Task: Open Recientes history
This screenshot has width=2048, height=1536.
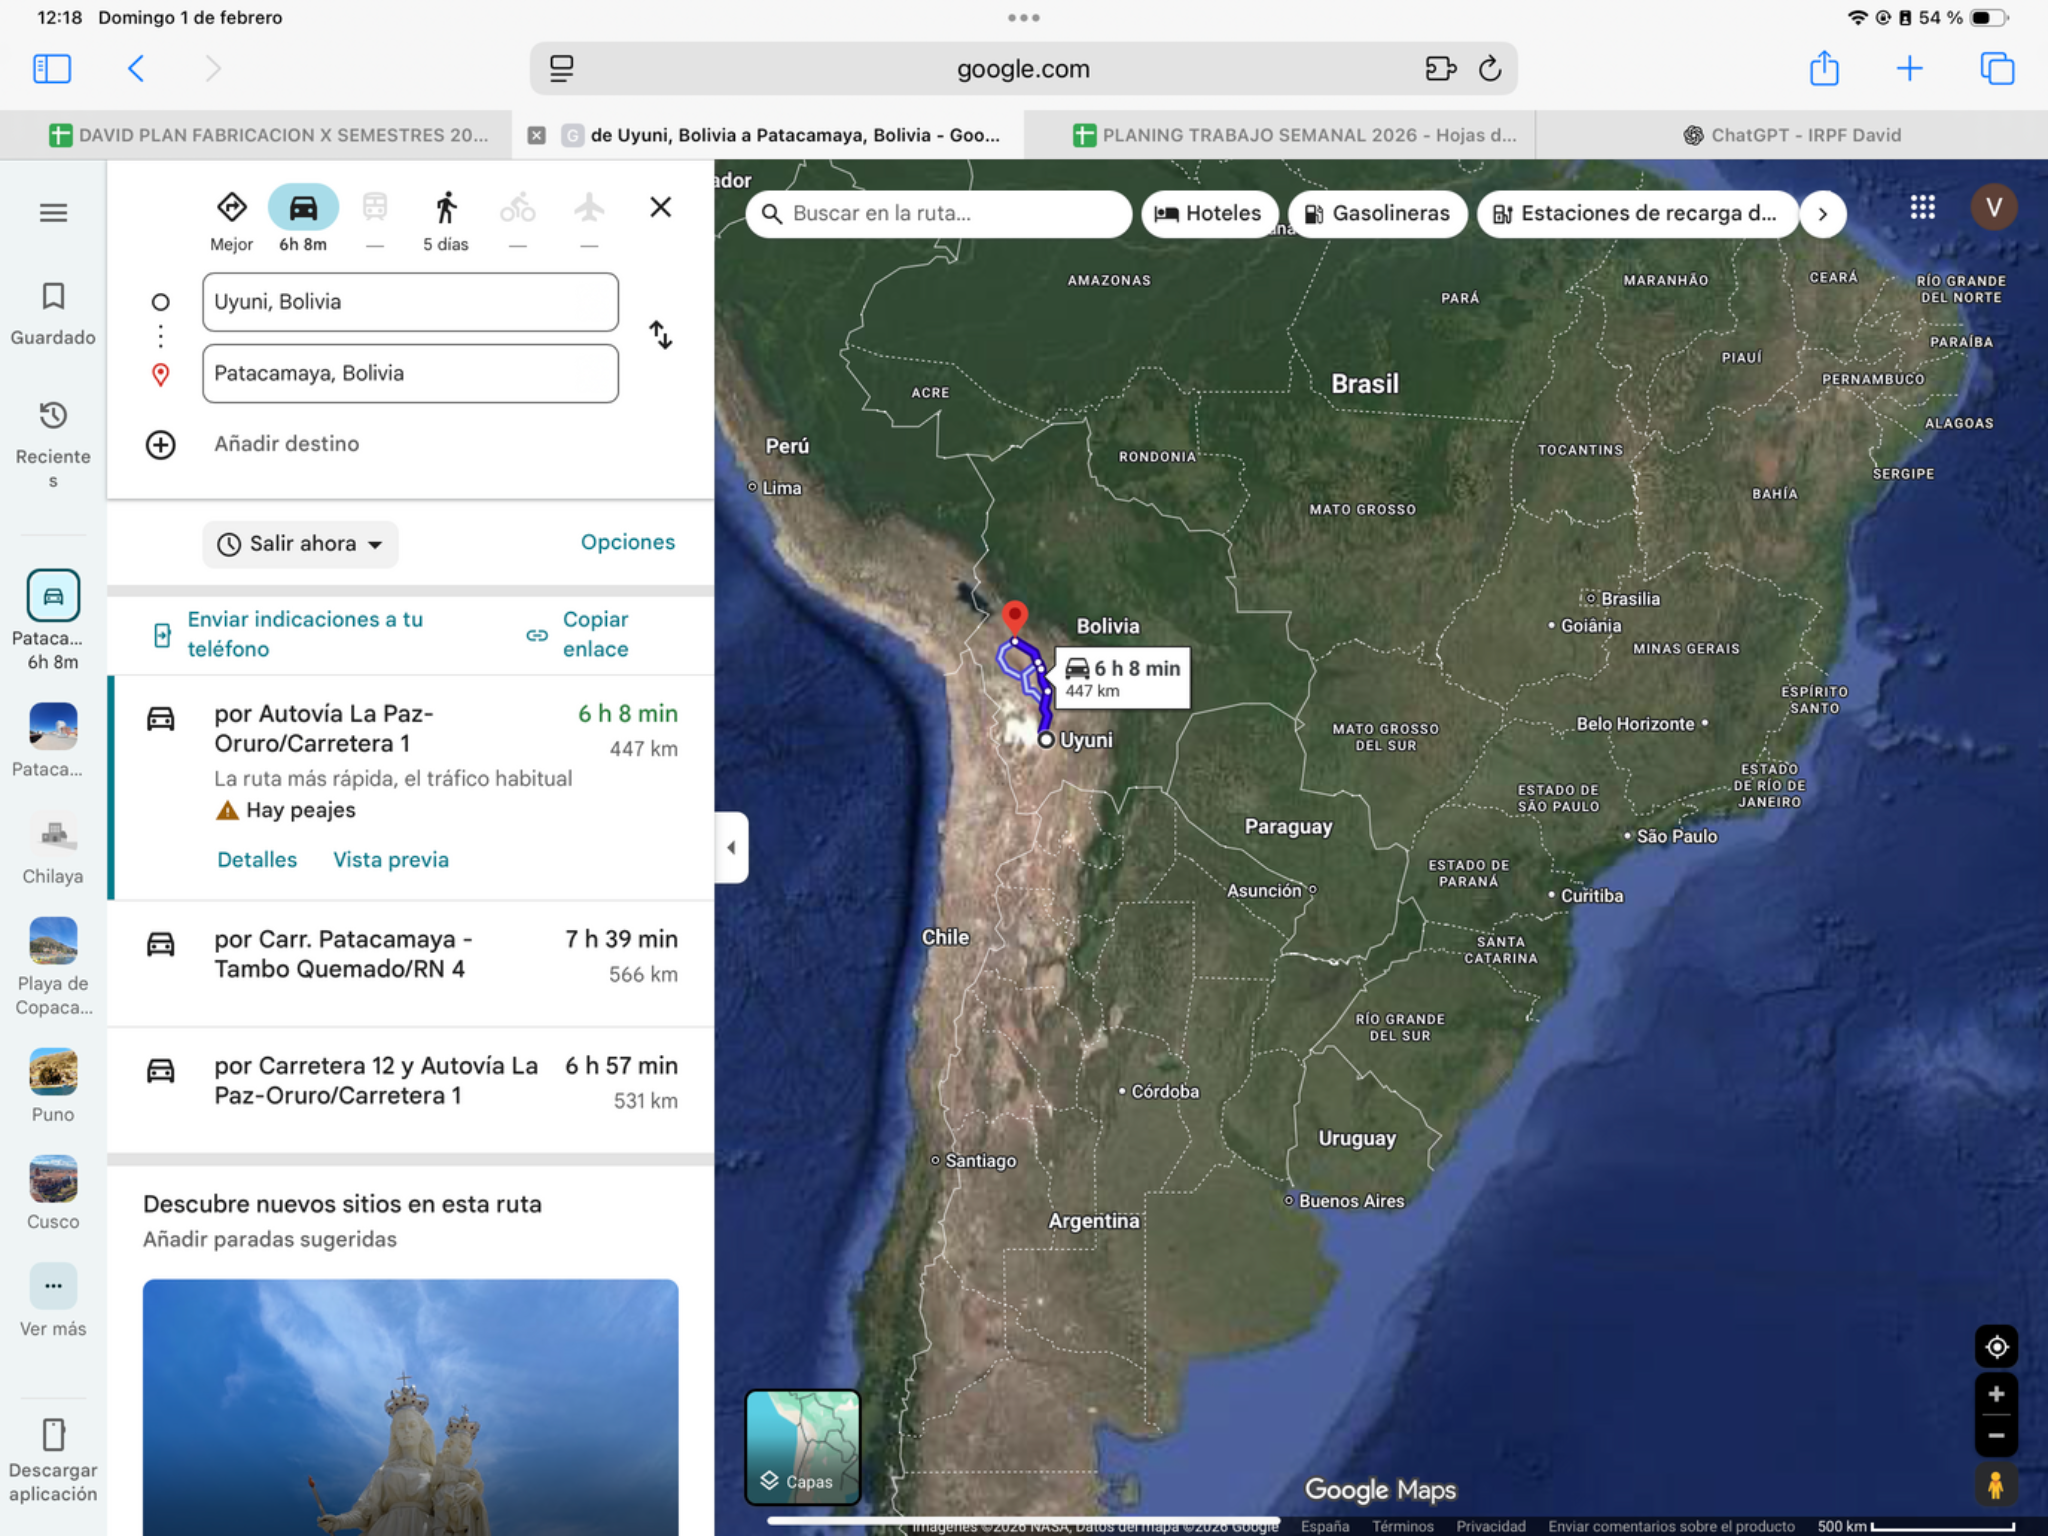Action: pyautogui.click(x=53, y=444)
